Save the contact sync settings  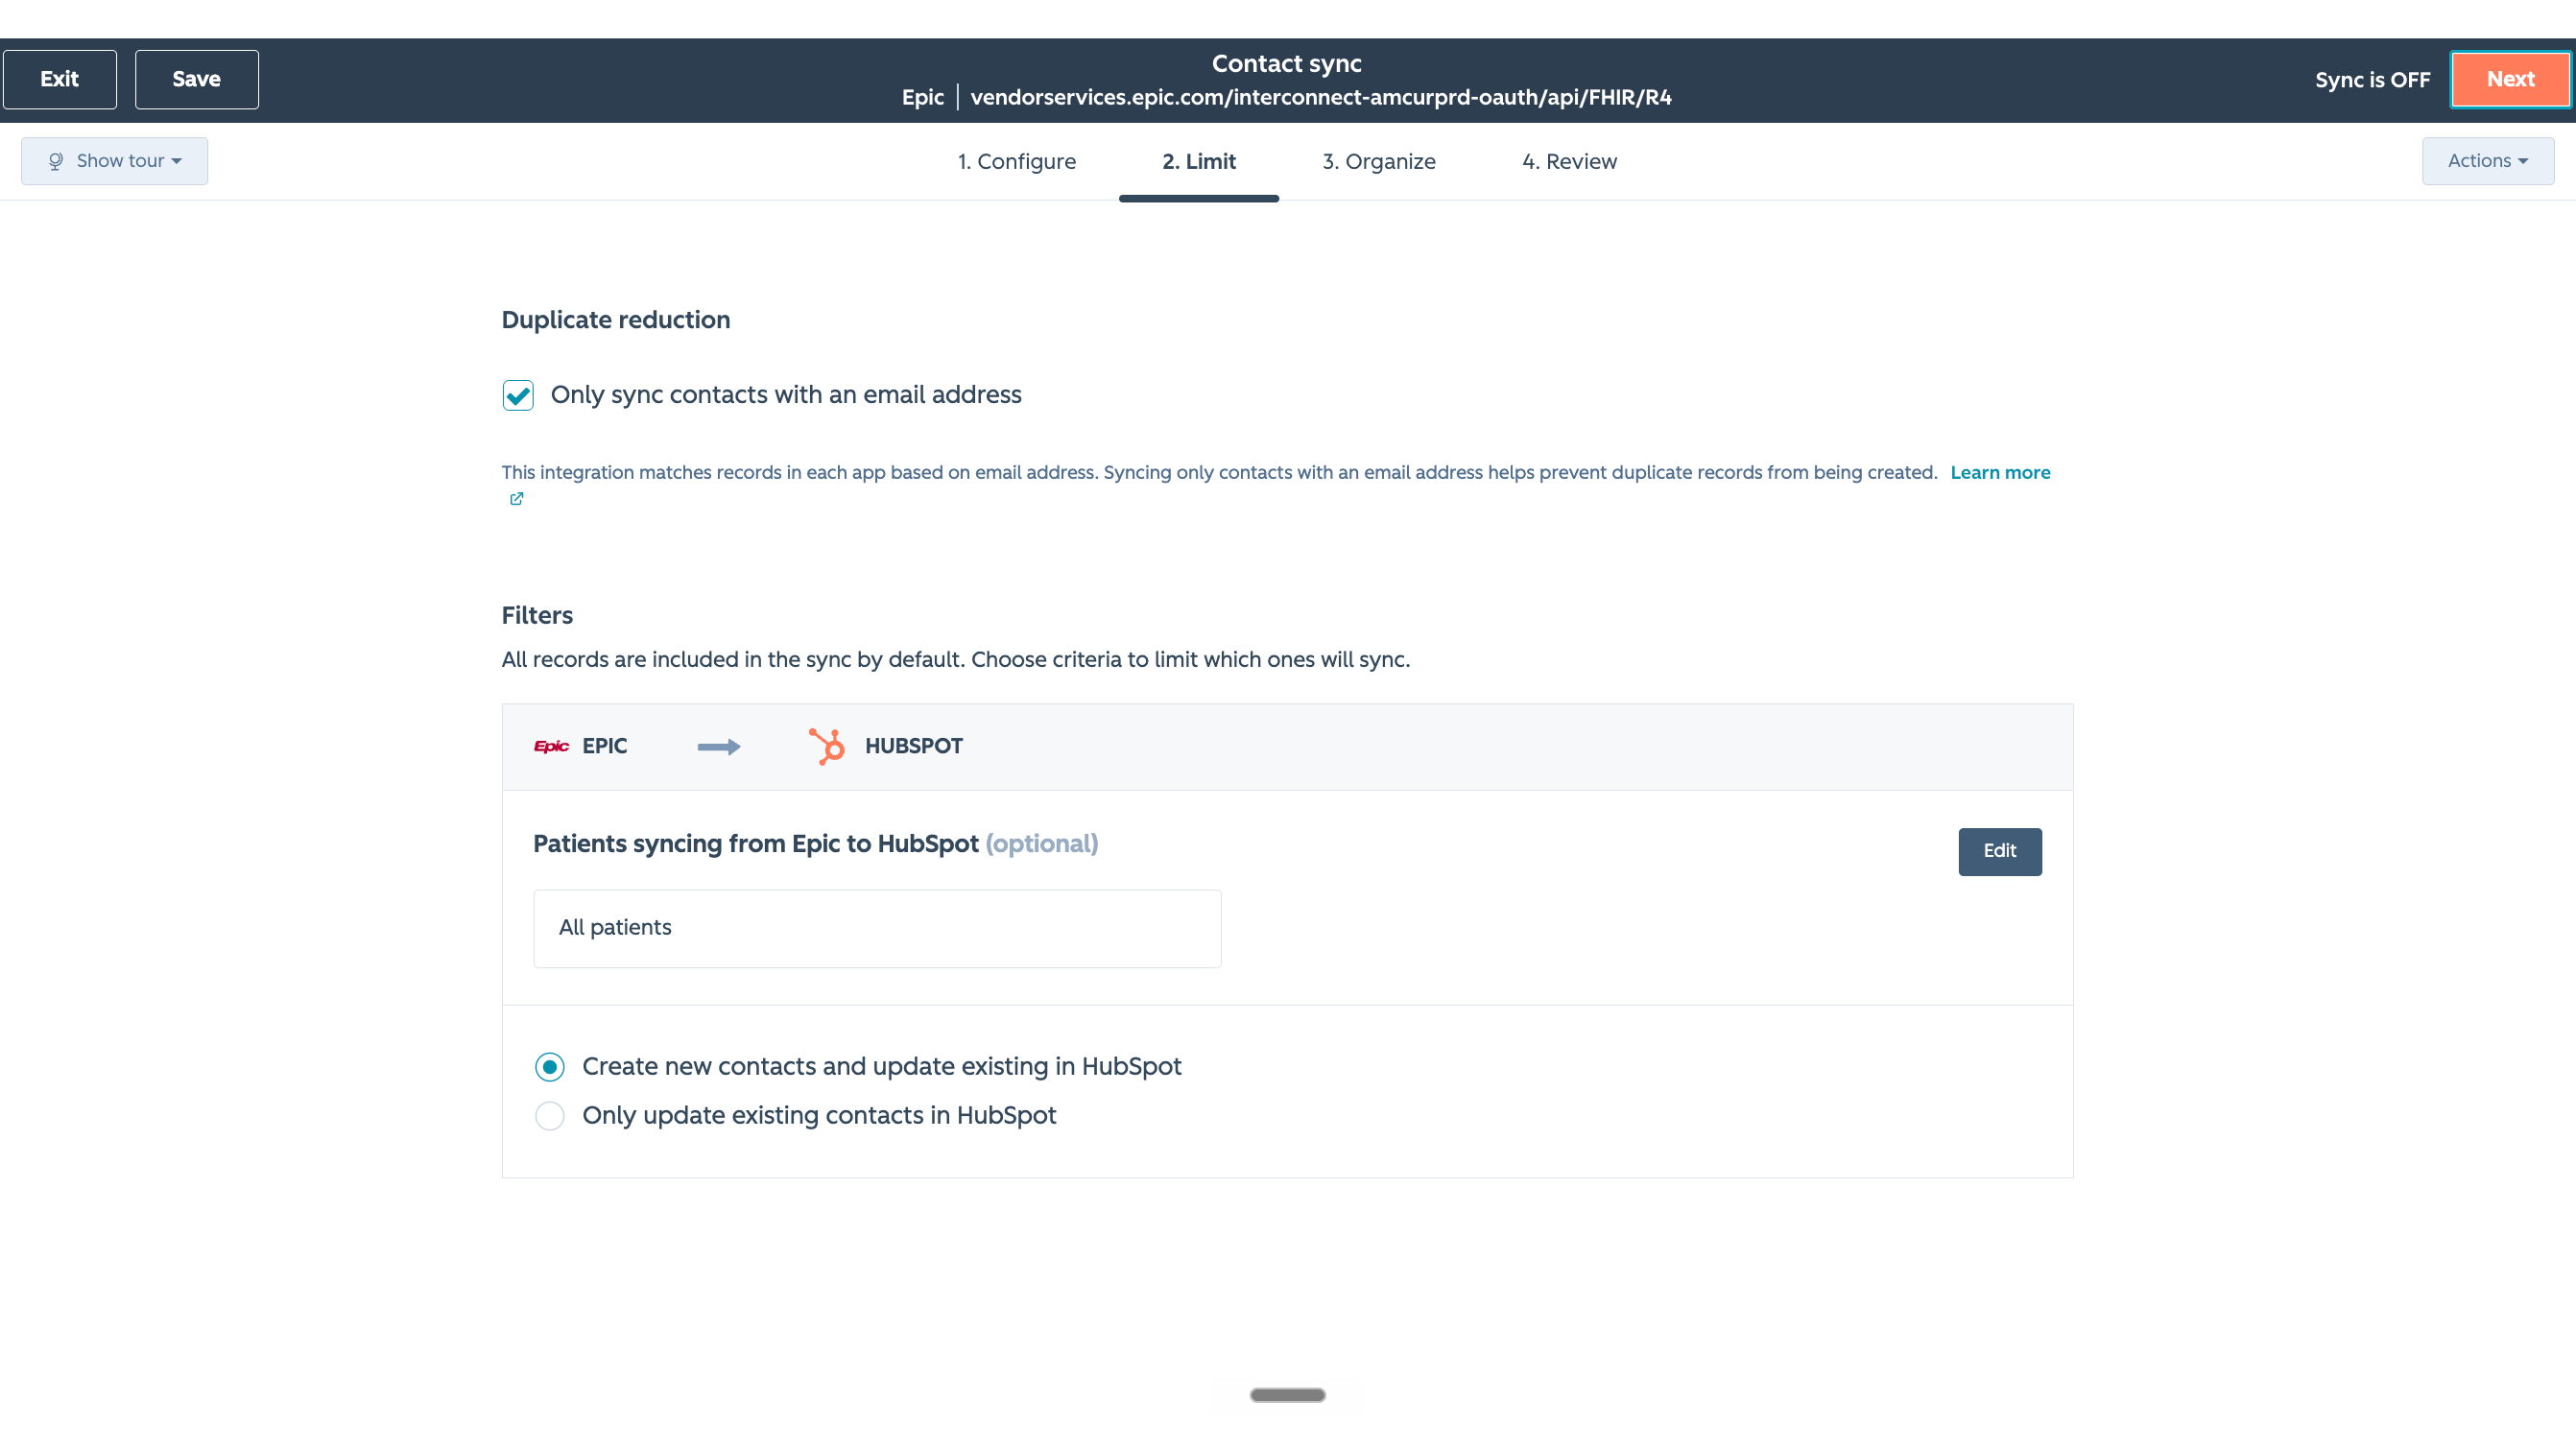(196, 79)
